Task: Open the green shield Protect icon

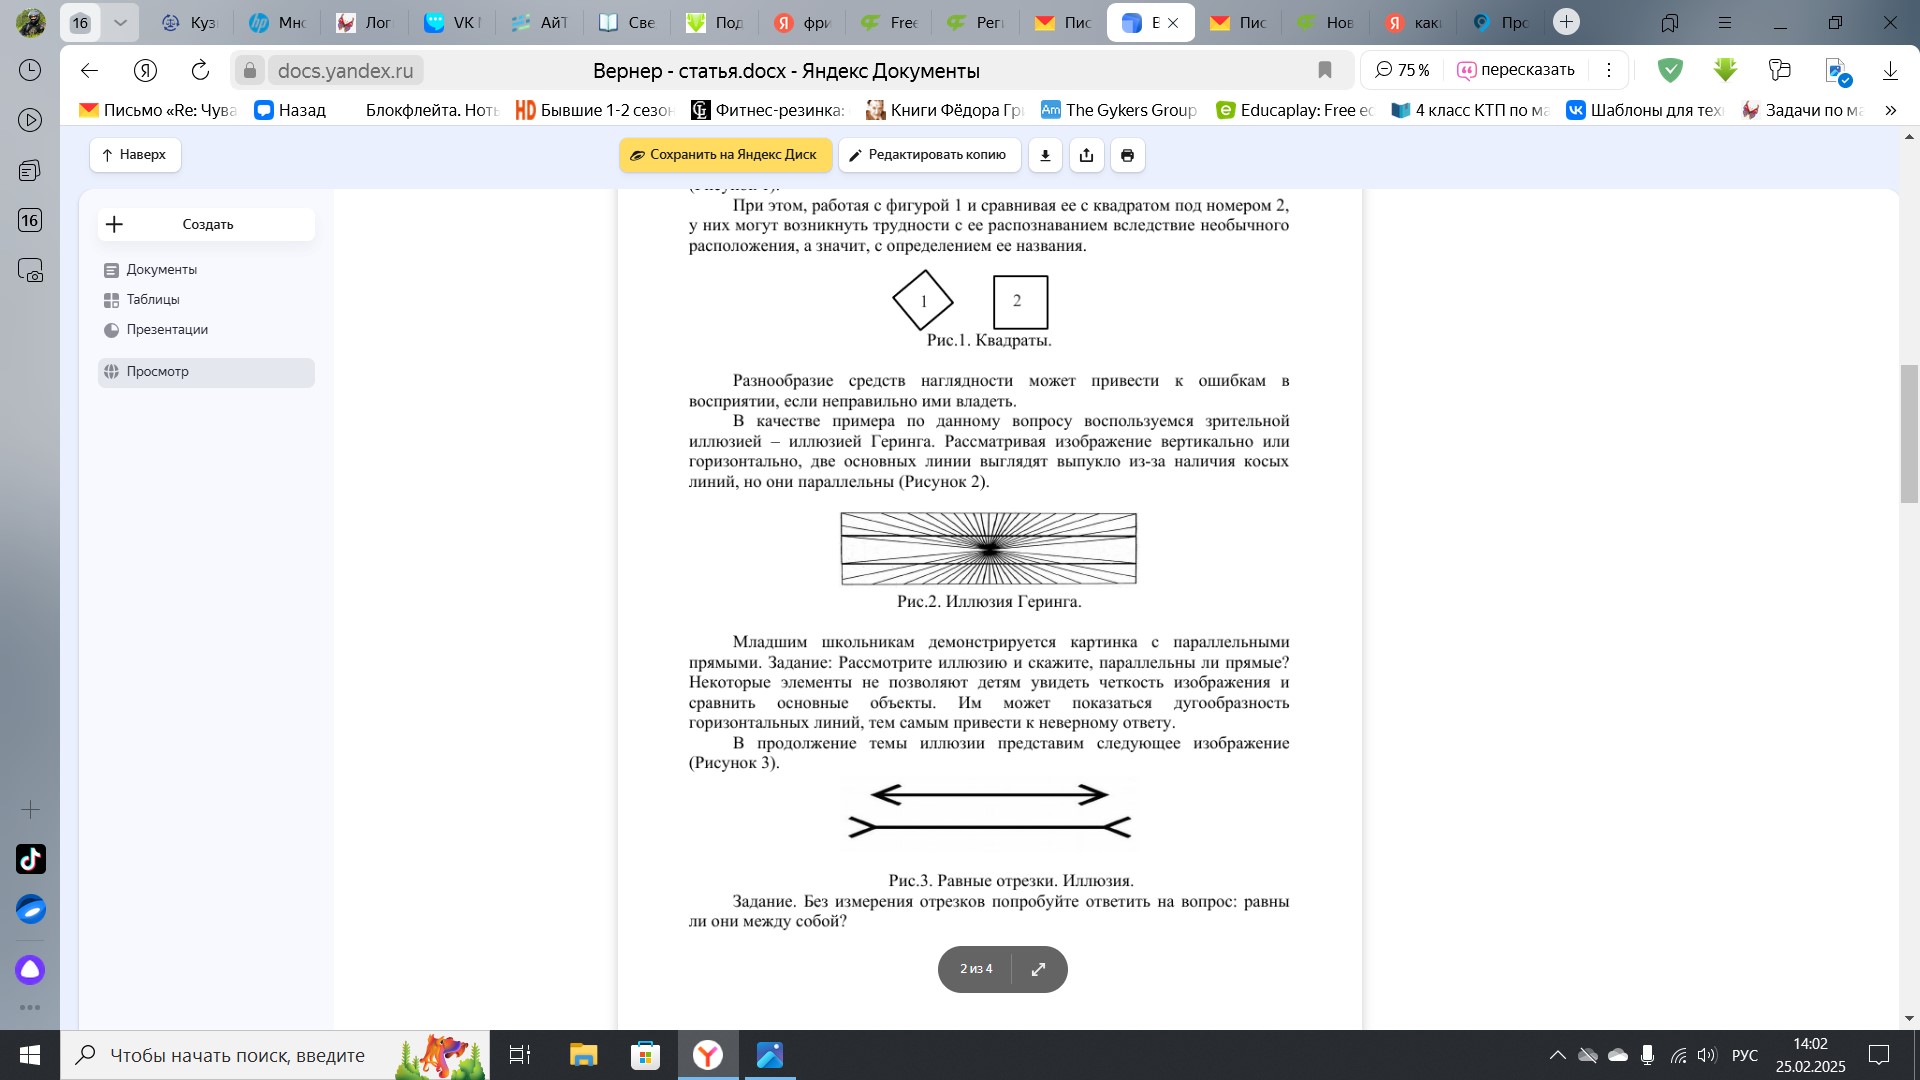Action: tap(1670, 70)
